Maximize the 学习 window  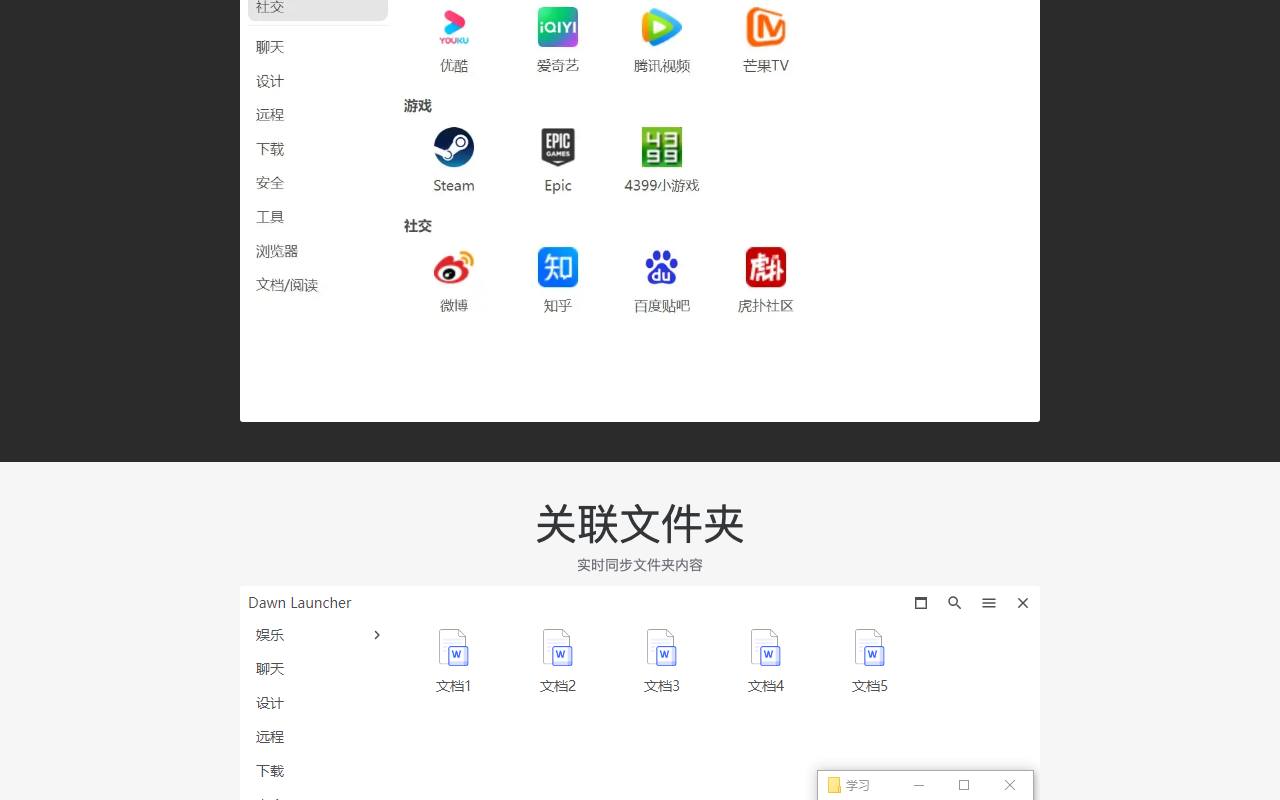[964, 786]
